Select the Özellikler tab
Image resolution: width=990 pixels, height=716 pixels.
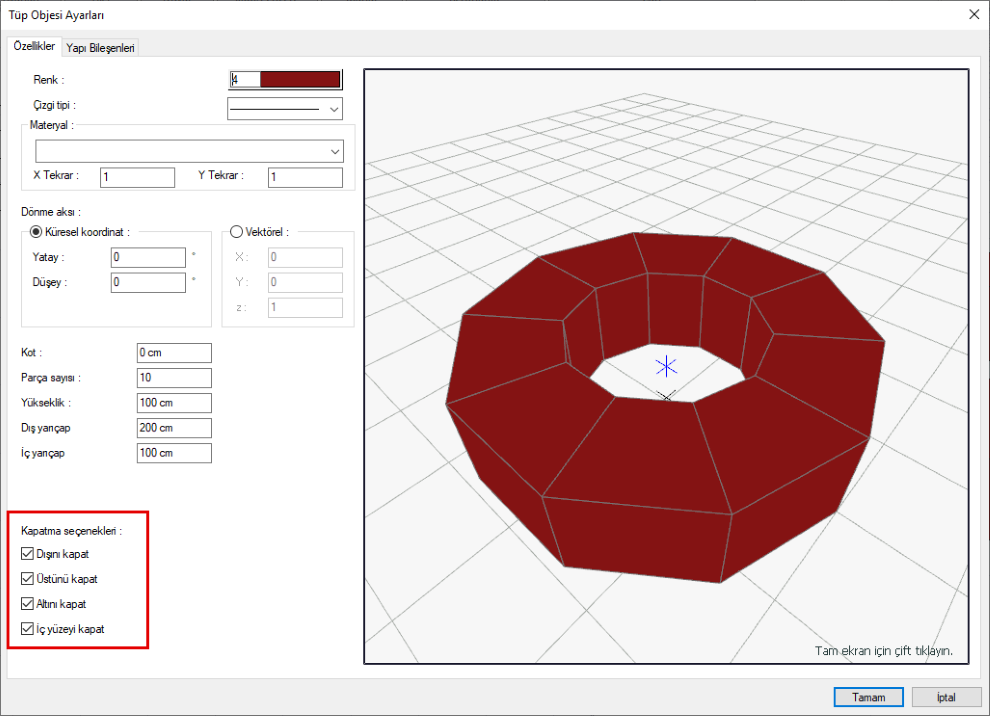pyautogui.click(x=34, y=46)
